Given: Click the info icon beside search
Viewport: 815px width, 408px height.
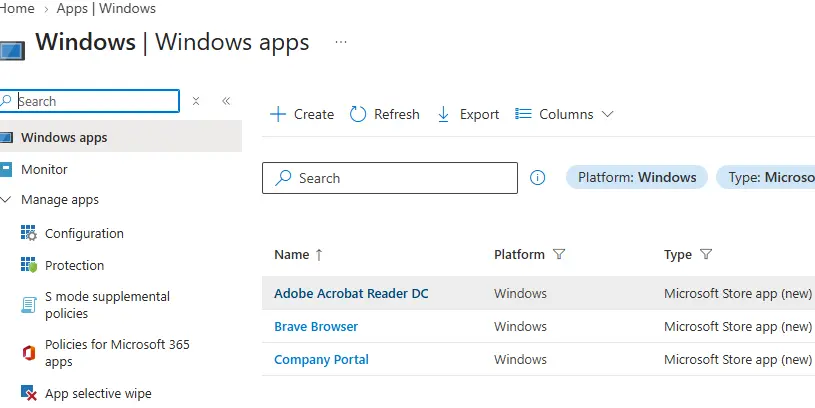Looking at the screenshot, I should click(x=537, y=178).
